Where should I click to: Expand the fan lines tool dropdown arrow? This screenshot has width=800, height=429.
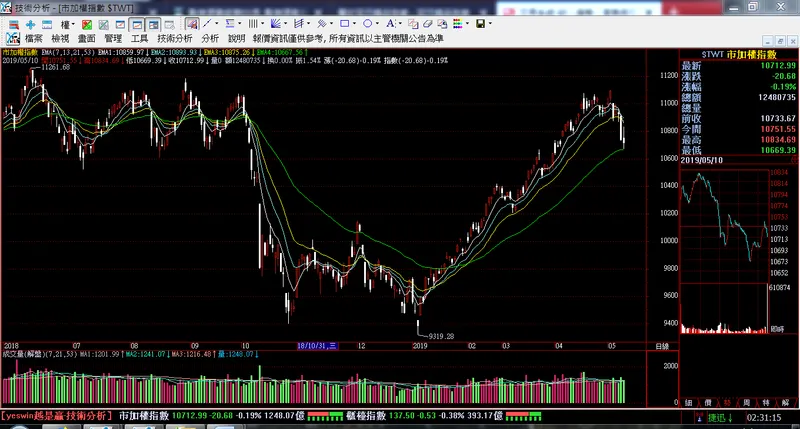pos(285,23)
